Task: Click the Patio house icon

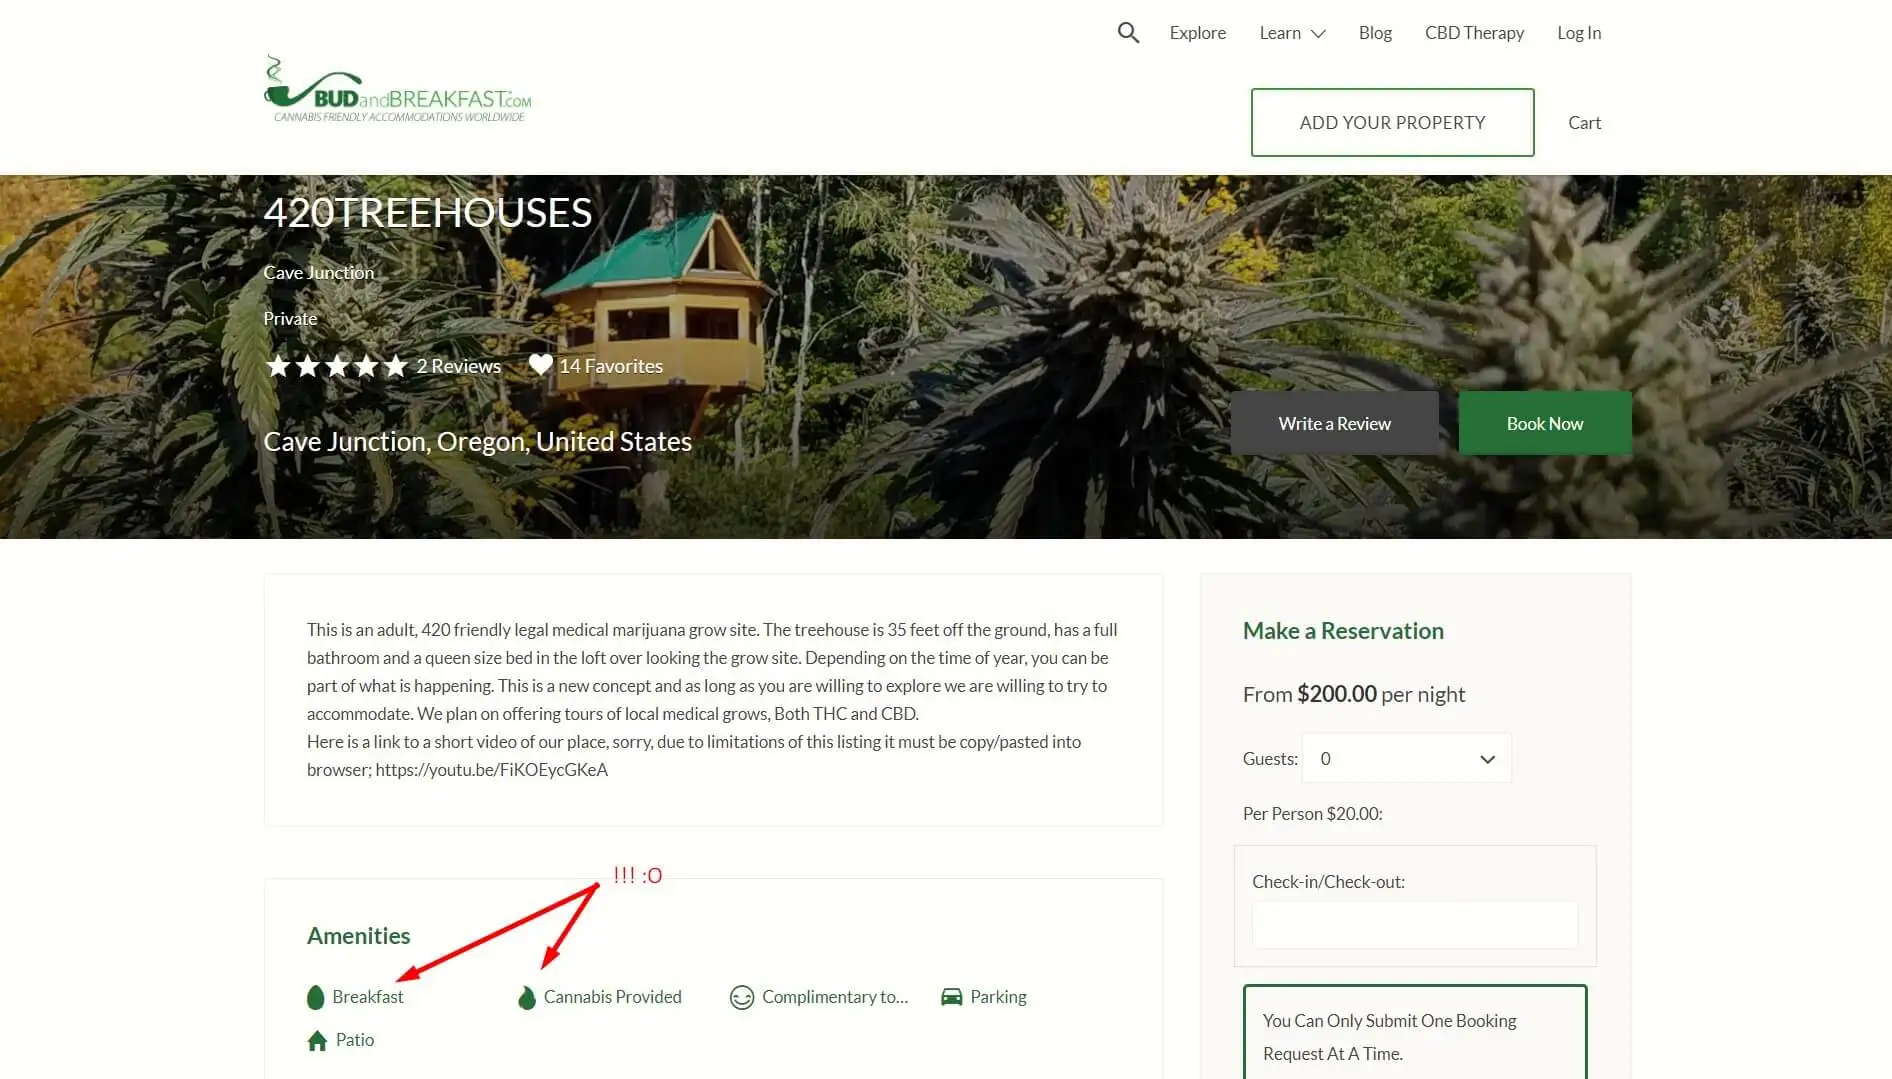Action: (x=317, y=1040)
